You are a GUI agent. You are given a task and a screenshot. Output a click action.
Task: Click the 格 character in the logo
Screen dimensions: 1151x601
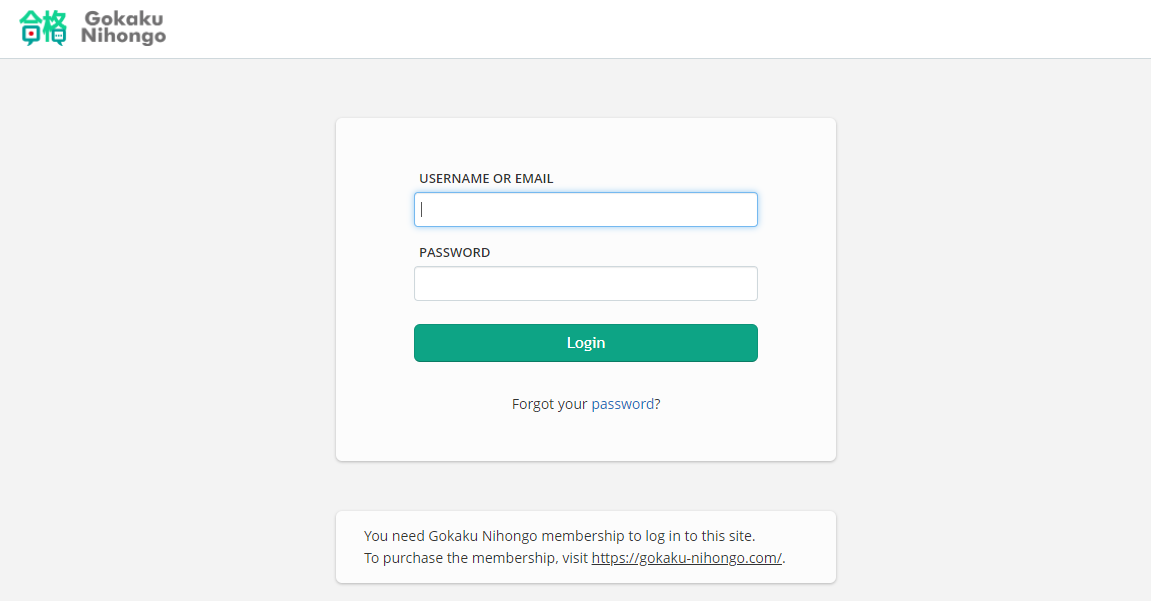click(55, 28)
